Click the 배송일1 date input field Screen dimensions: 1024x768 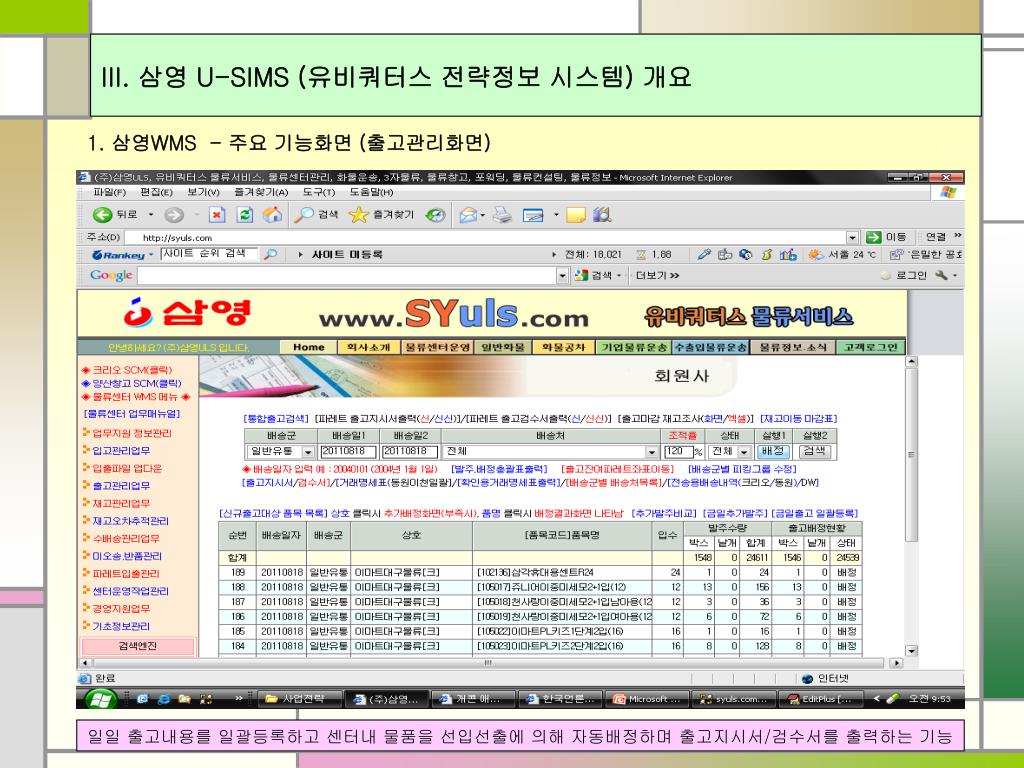(x=348, y=451)
